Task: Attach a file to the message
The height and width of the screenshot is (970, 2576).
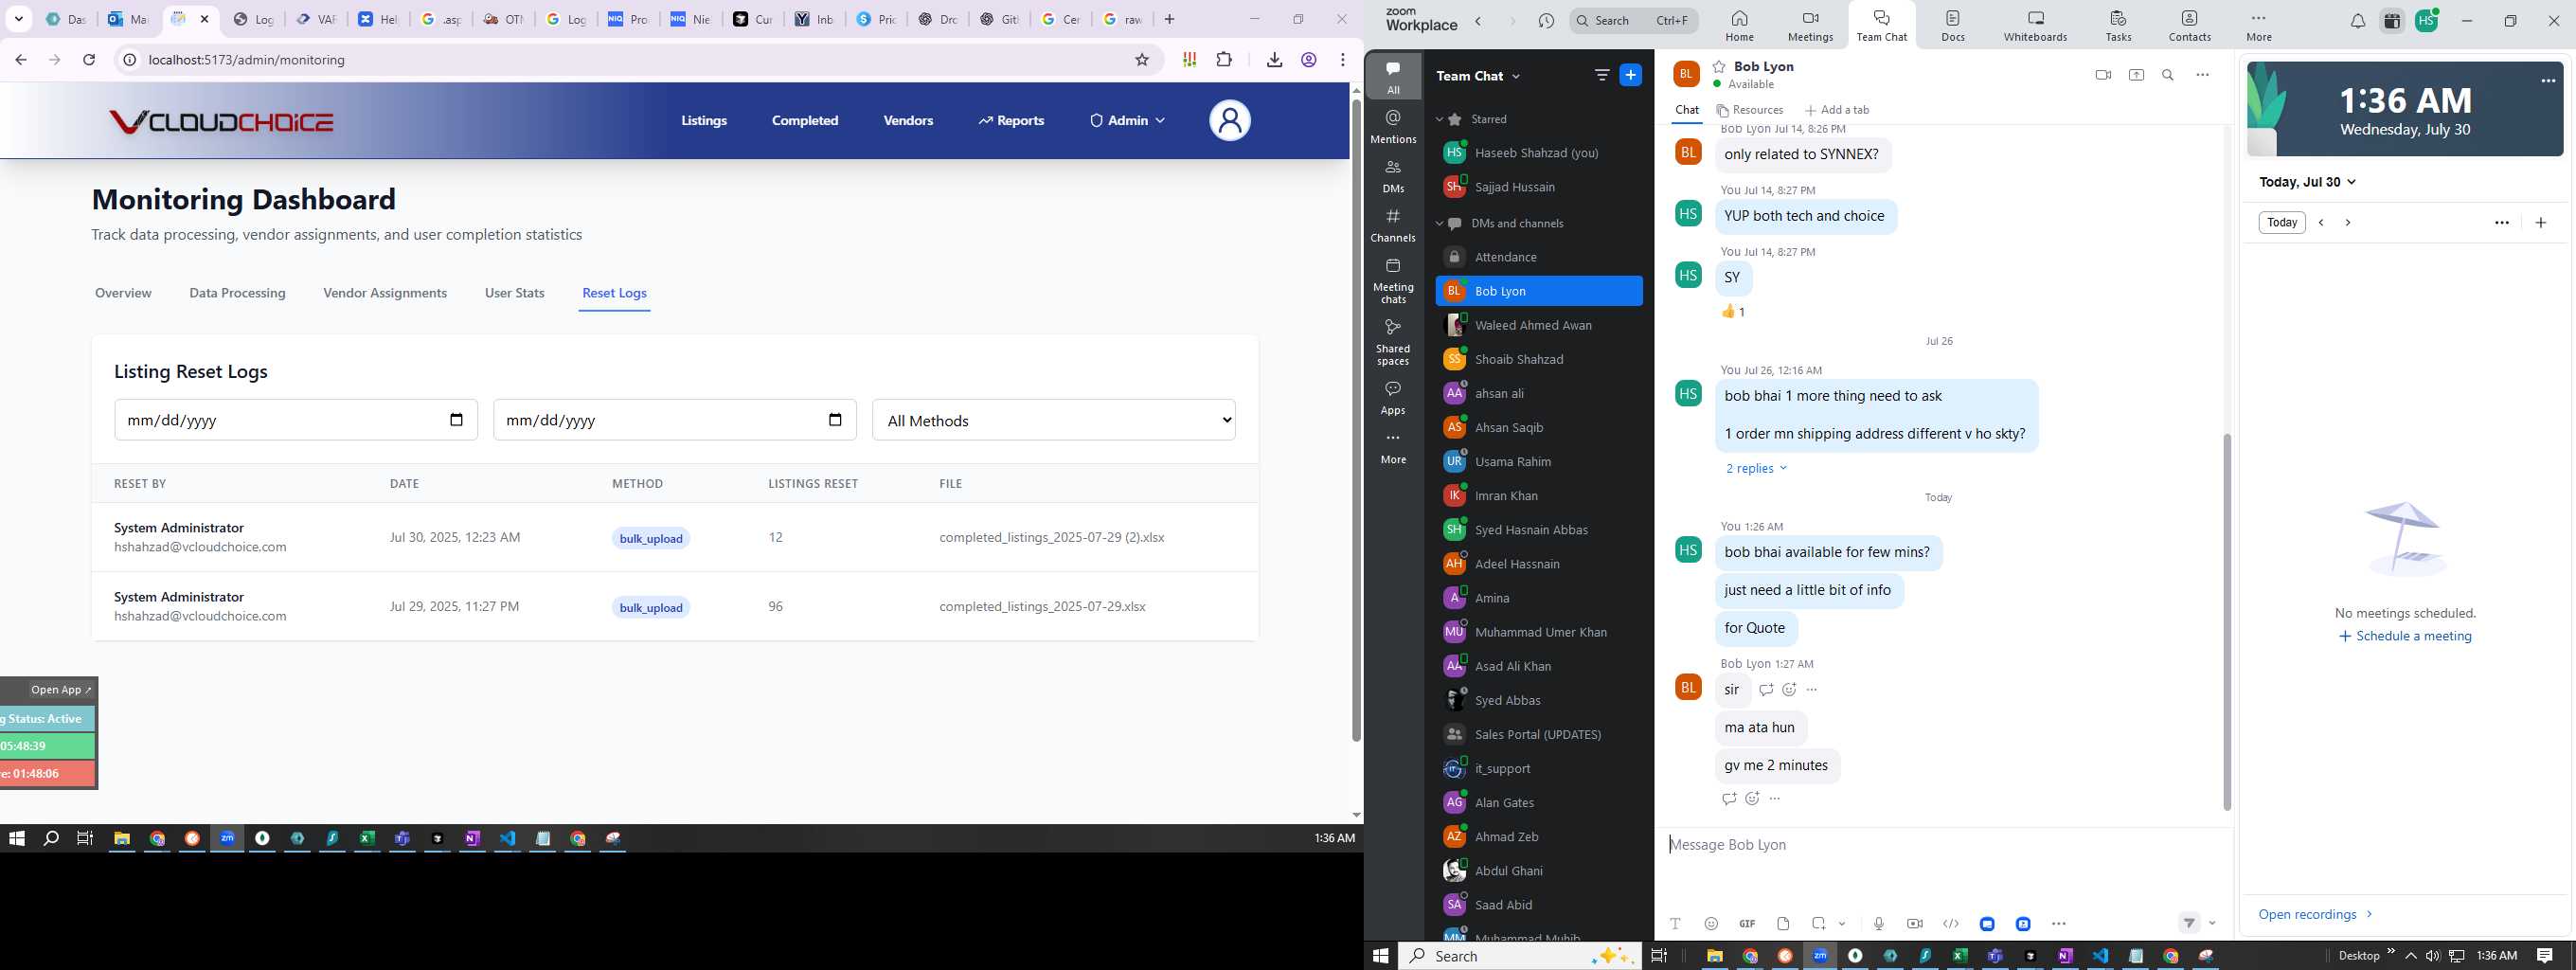Action: 1783,924
